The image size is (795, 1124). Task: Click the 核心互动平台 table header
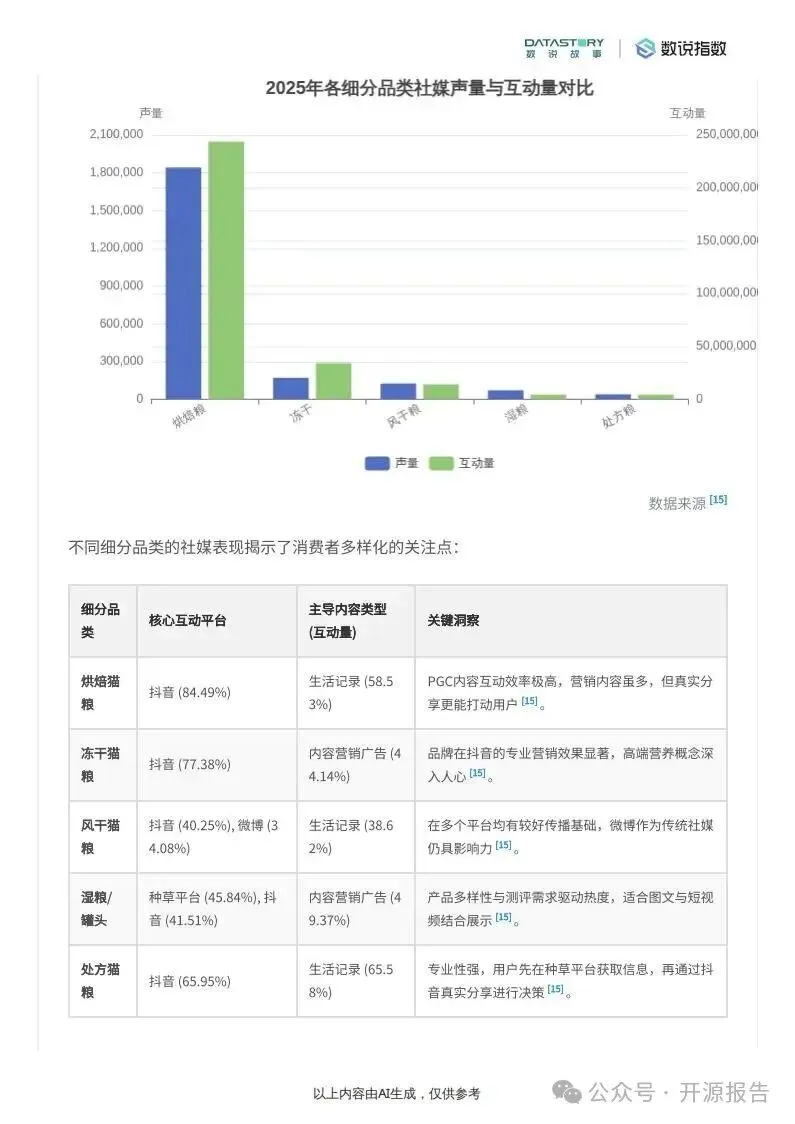[216, 621]
